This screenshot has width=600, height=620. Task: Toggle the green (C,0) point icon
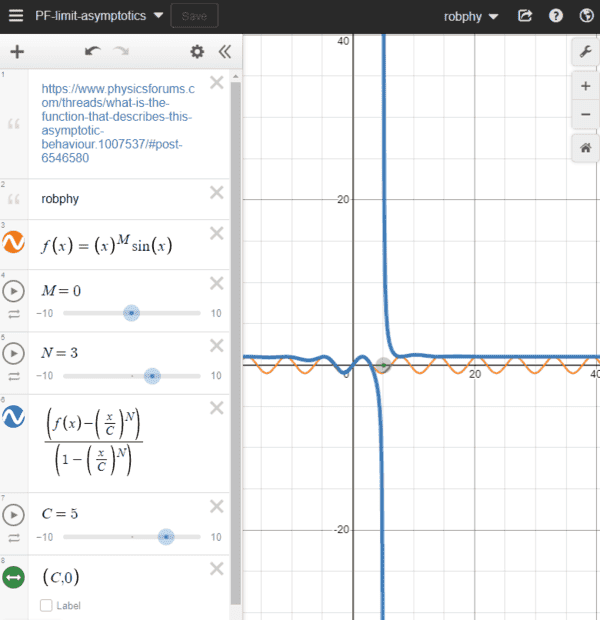13,577
